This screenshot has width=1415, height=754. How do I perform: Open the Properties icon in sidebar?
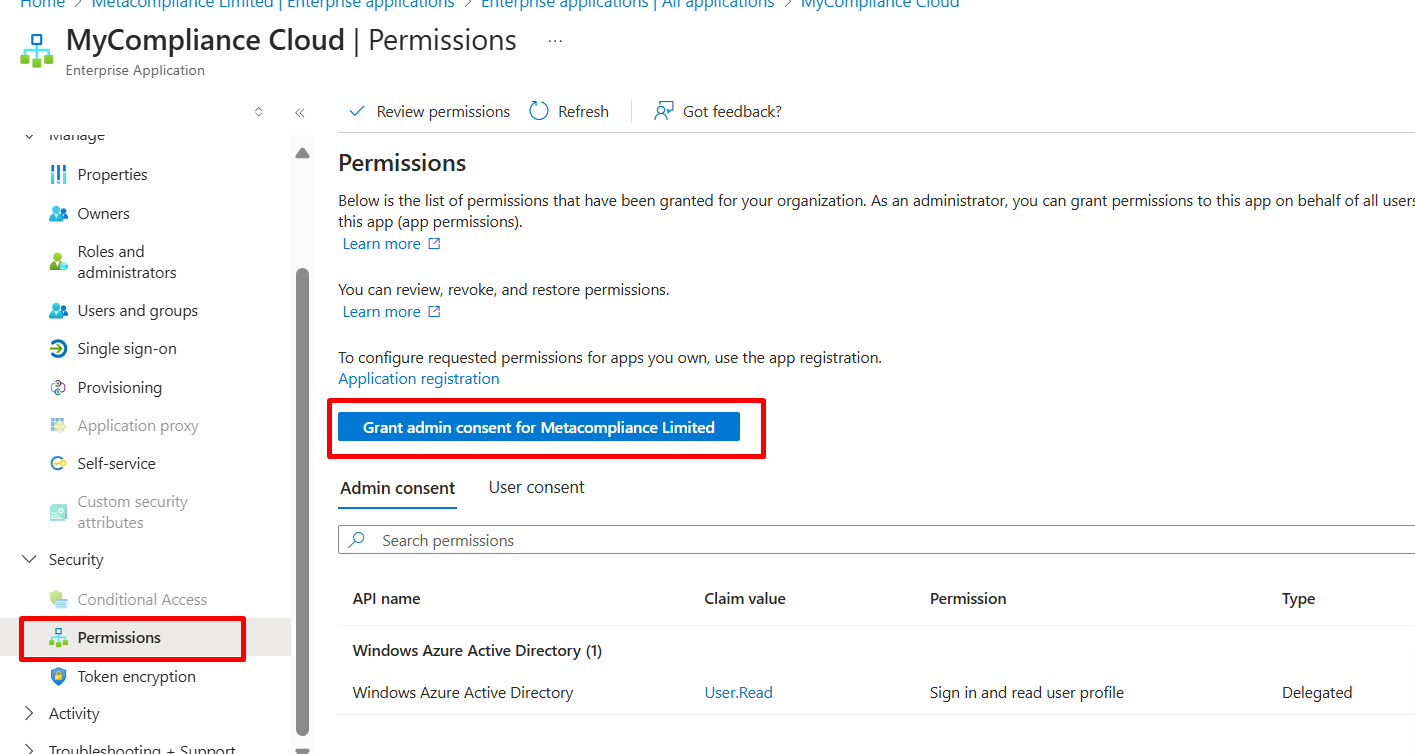[58, 175]
